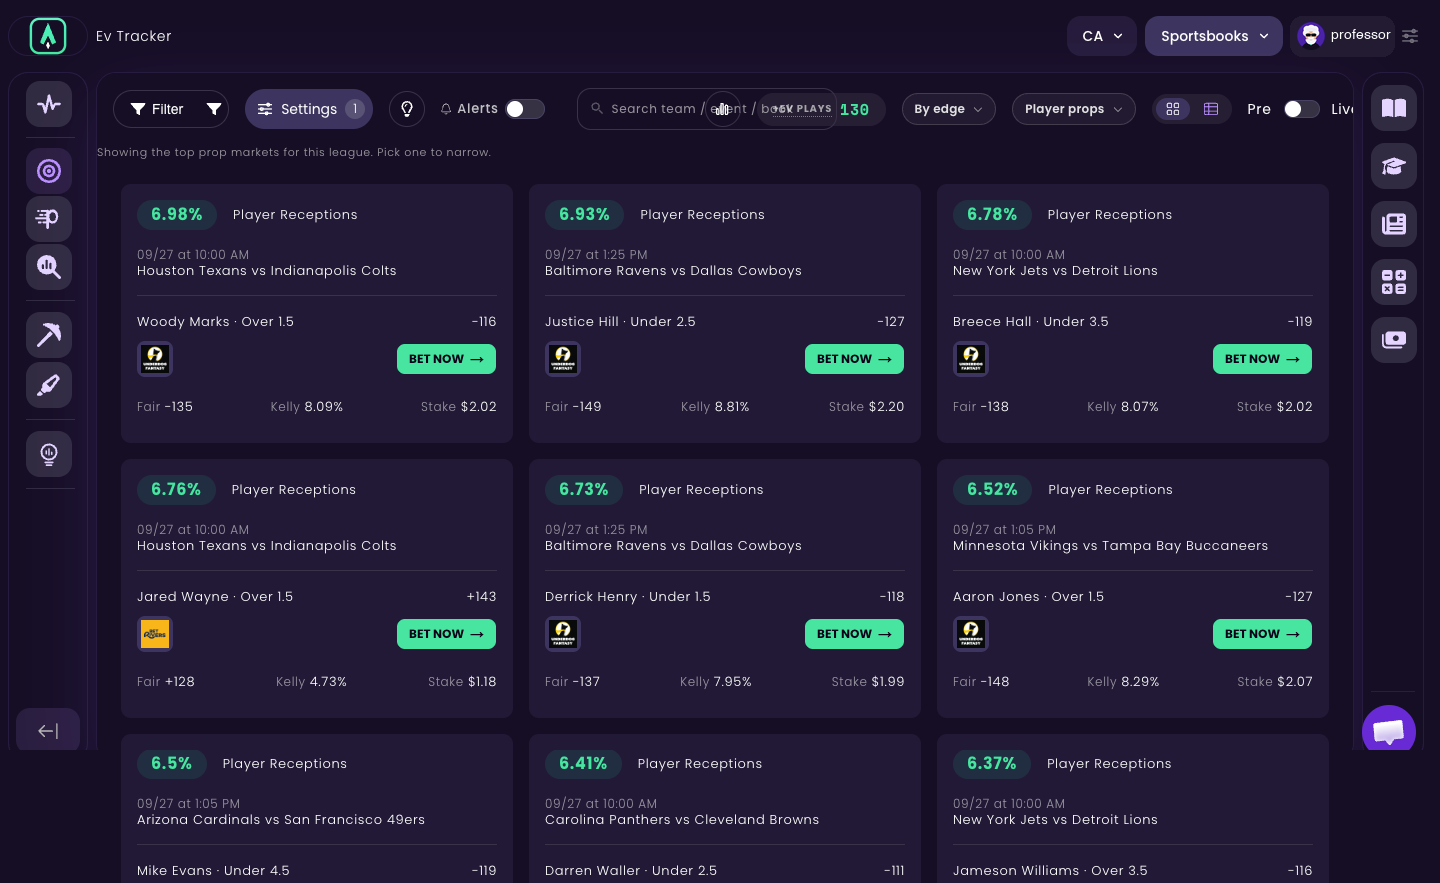Click the calculator icon in right panel
1440x883 pixels.
[x=1394, y=282]
